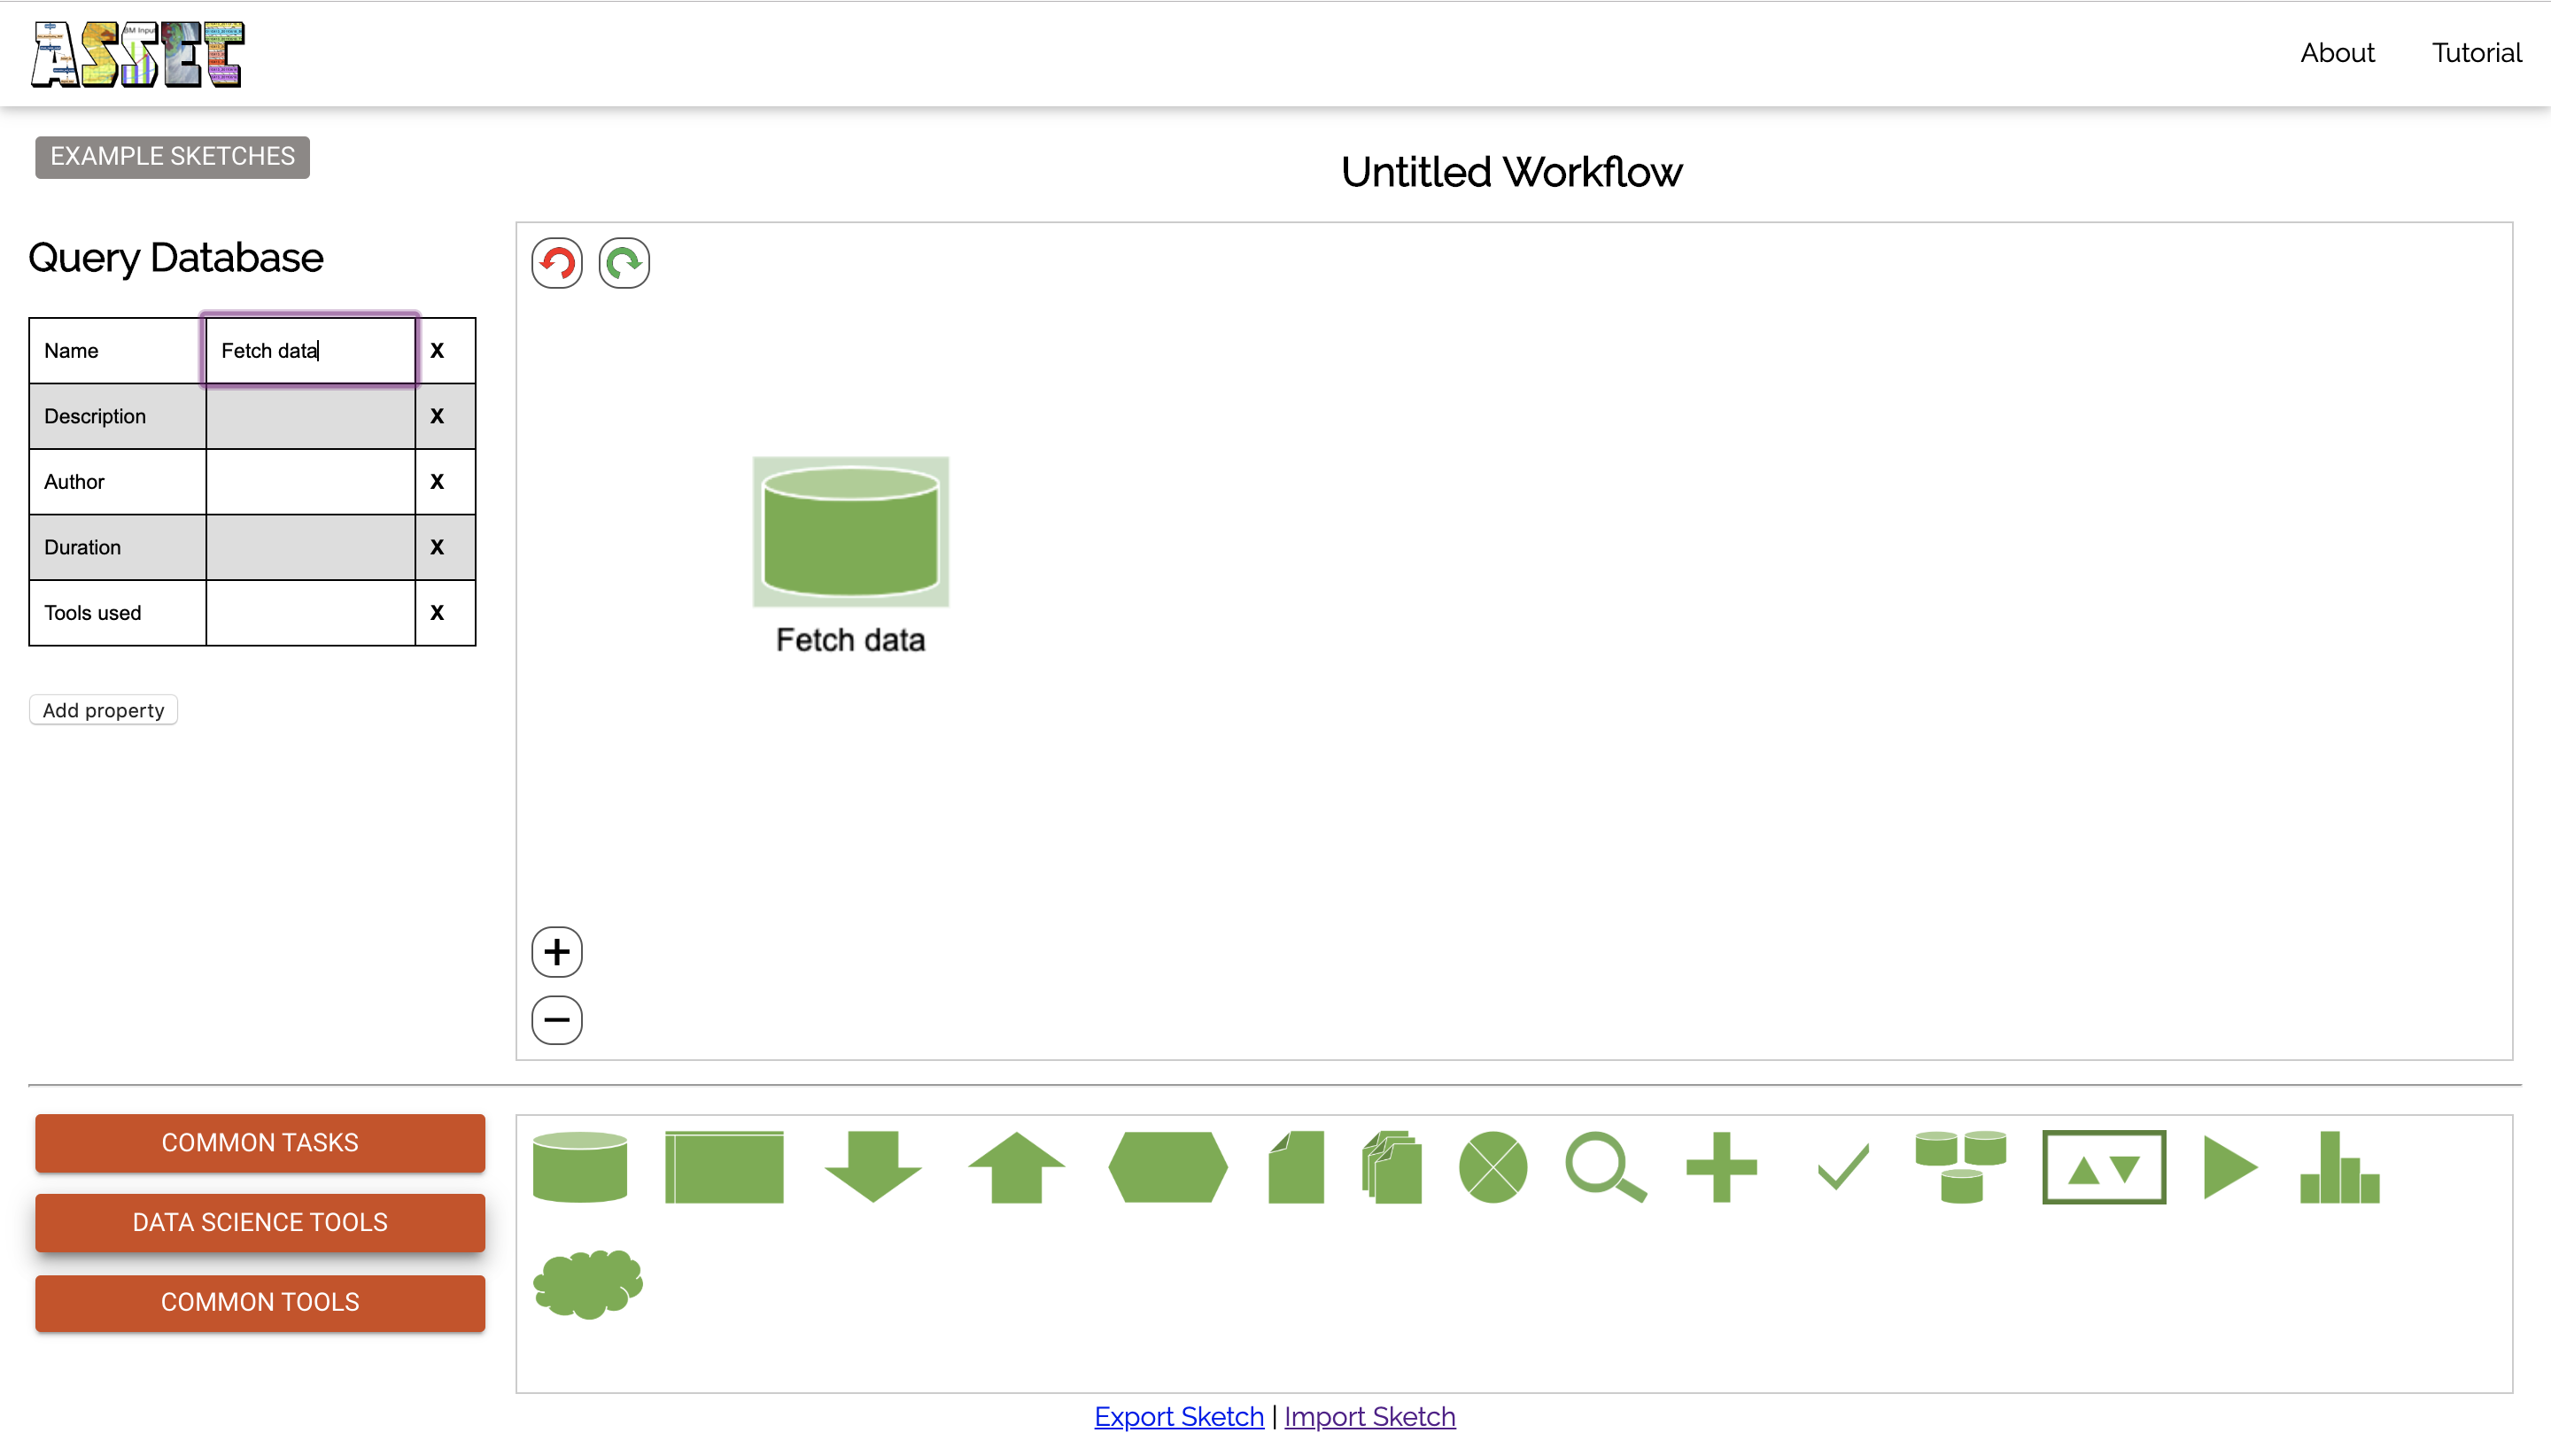The image size is (2551, 1456).
Task: Click the Export Sketch link
Action: click(x=1178, y=1417)
